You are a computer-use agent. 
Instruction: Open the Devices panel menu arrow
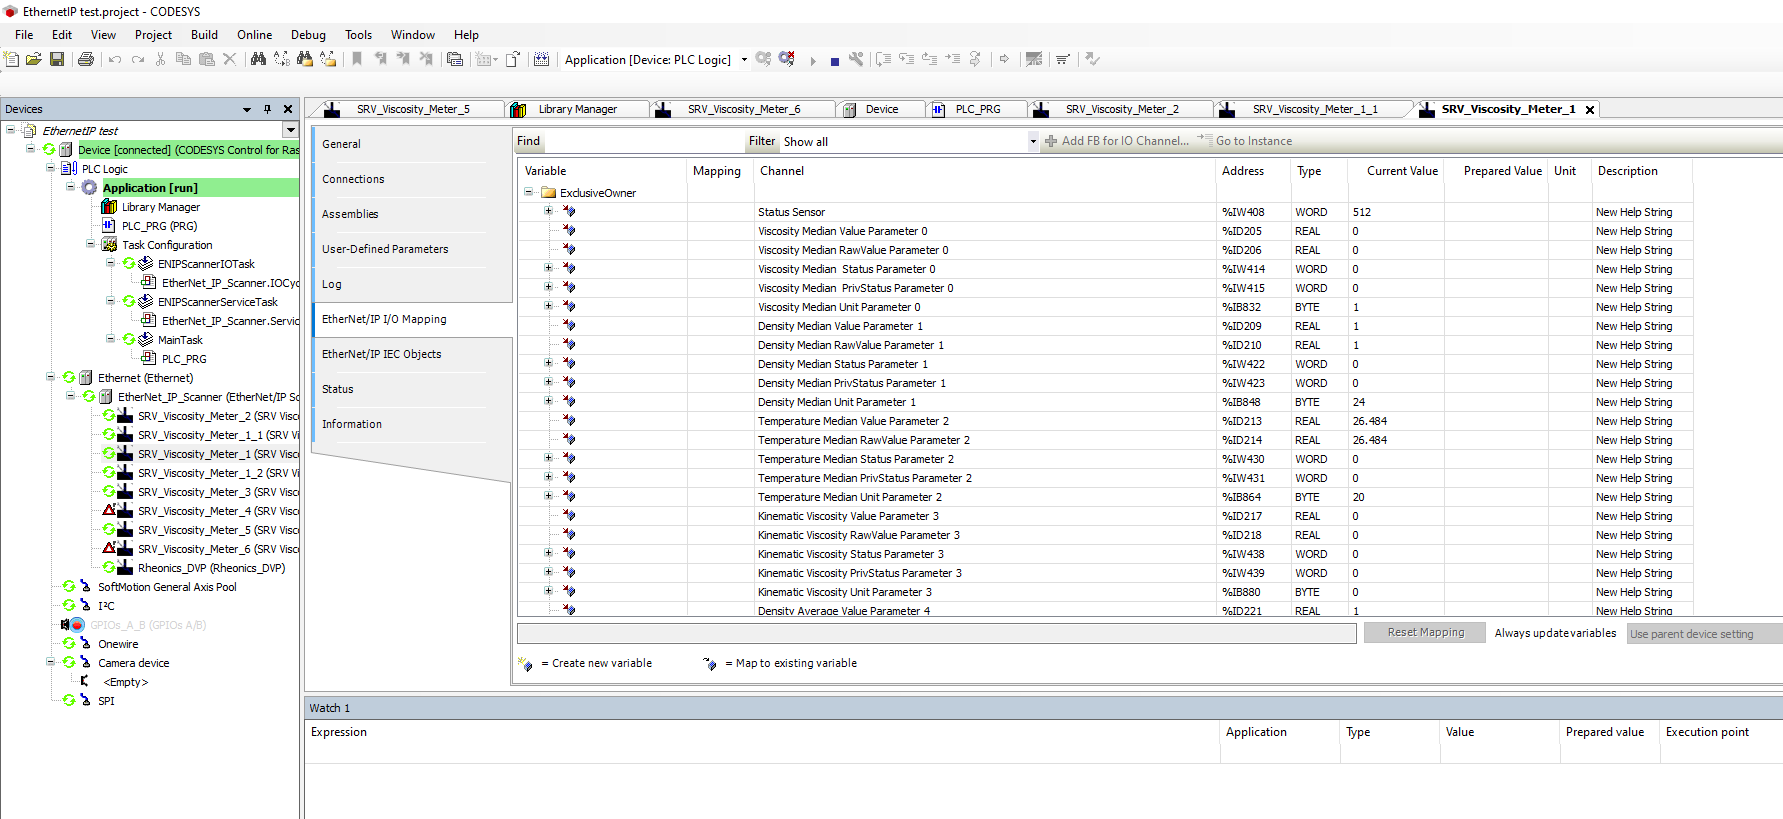pyautogui.click(x=247, y=109)
